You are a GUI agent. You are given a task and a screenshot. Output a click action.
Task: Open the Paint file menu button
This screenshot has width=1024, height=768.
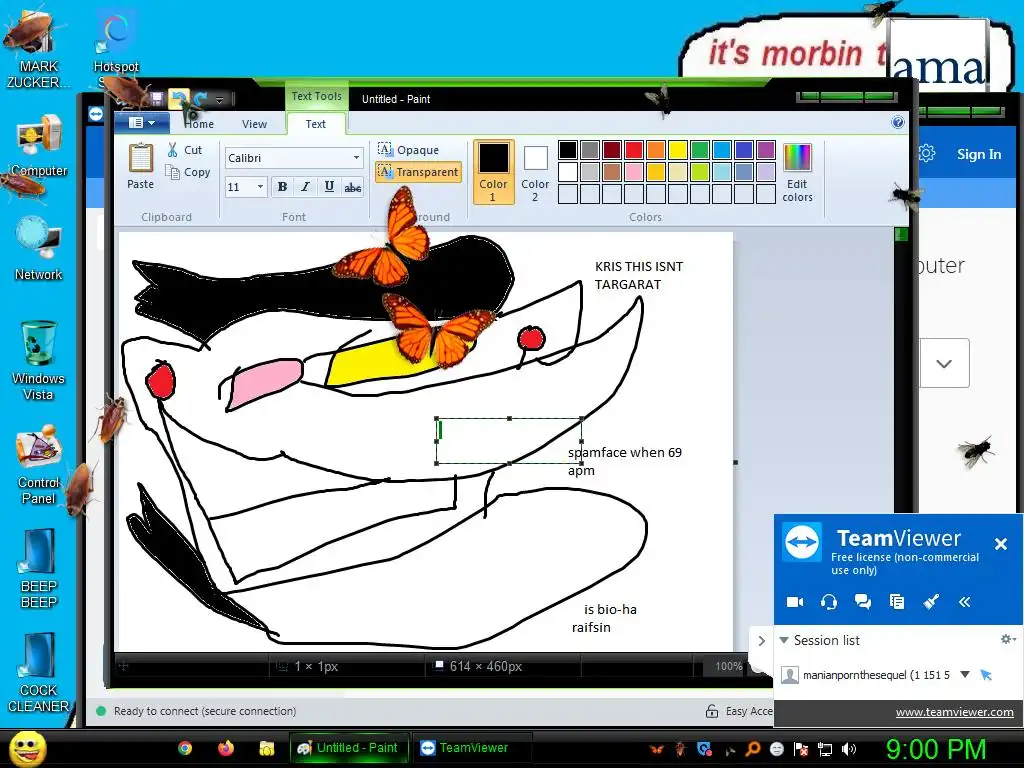click(x=142, y=123)
